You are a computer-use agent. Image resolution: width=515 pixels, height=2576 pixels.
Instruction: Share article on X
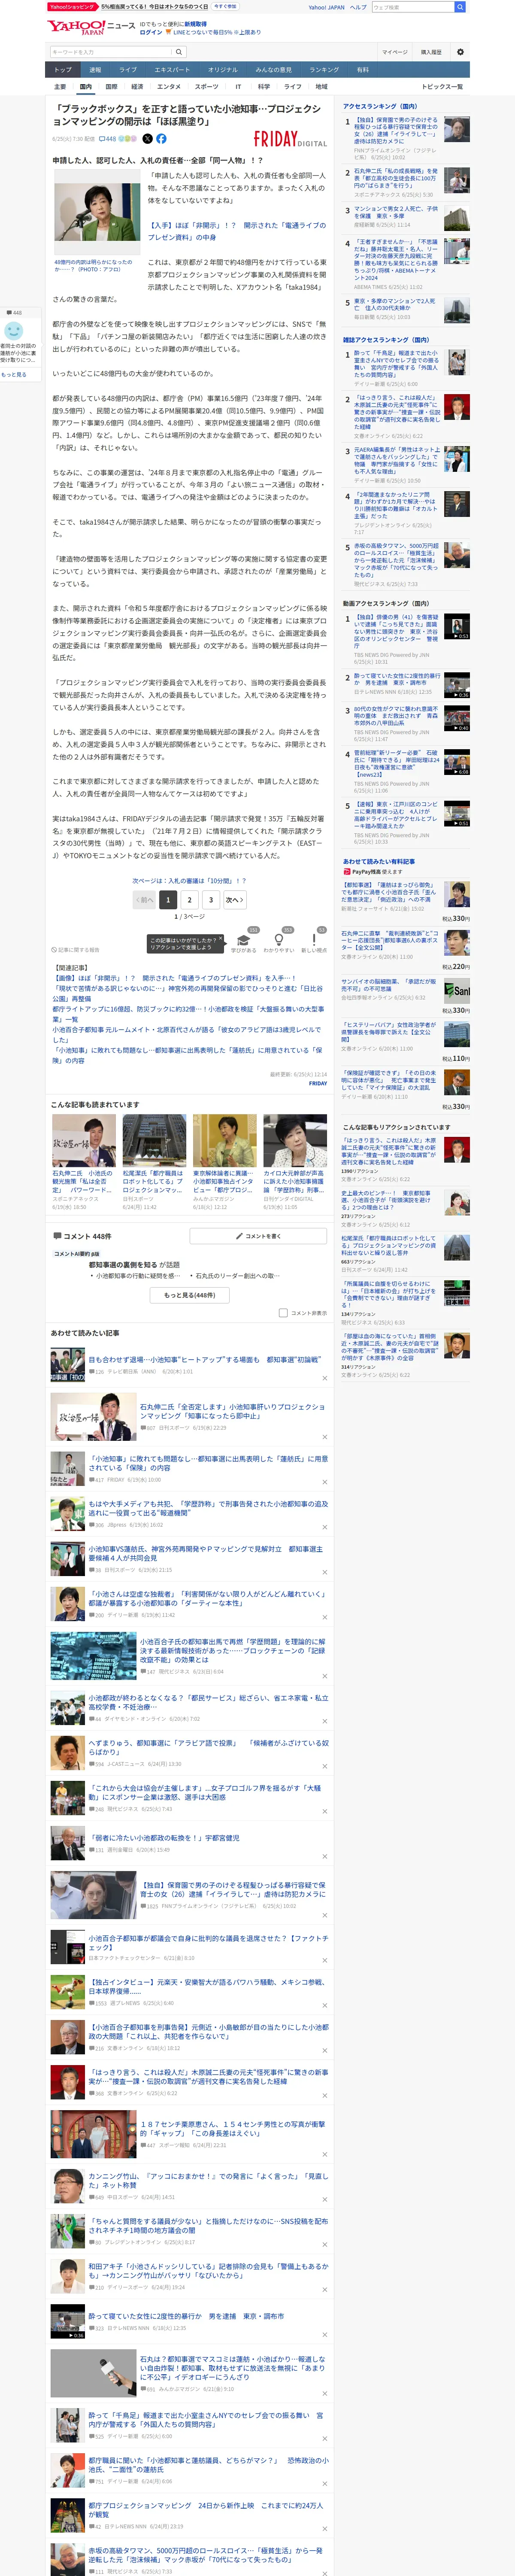coord(147,139)
